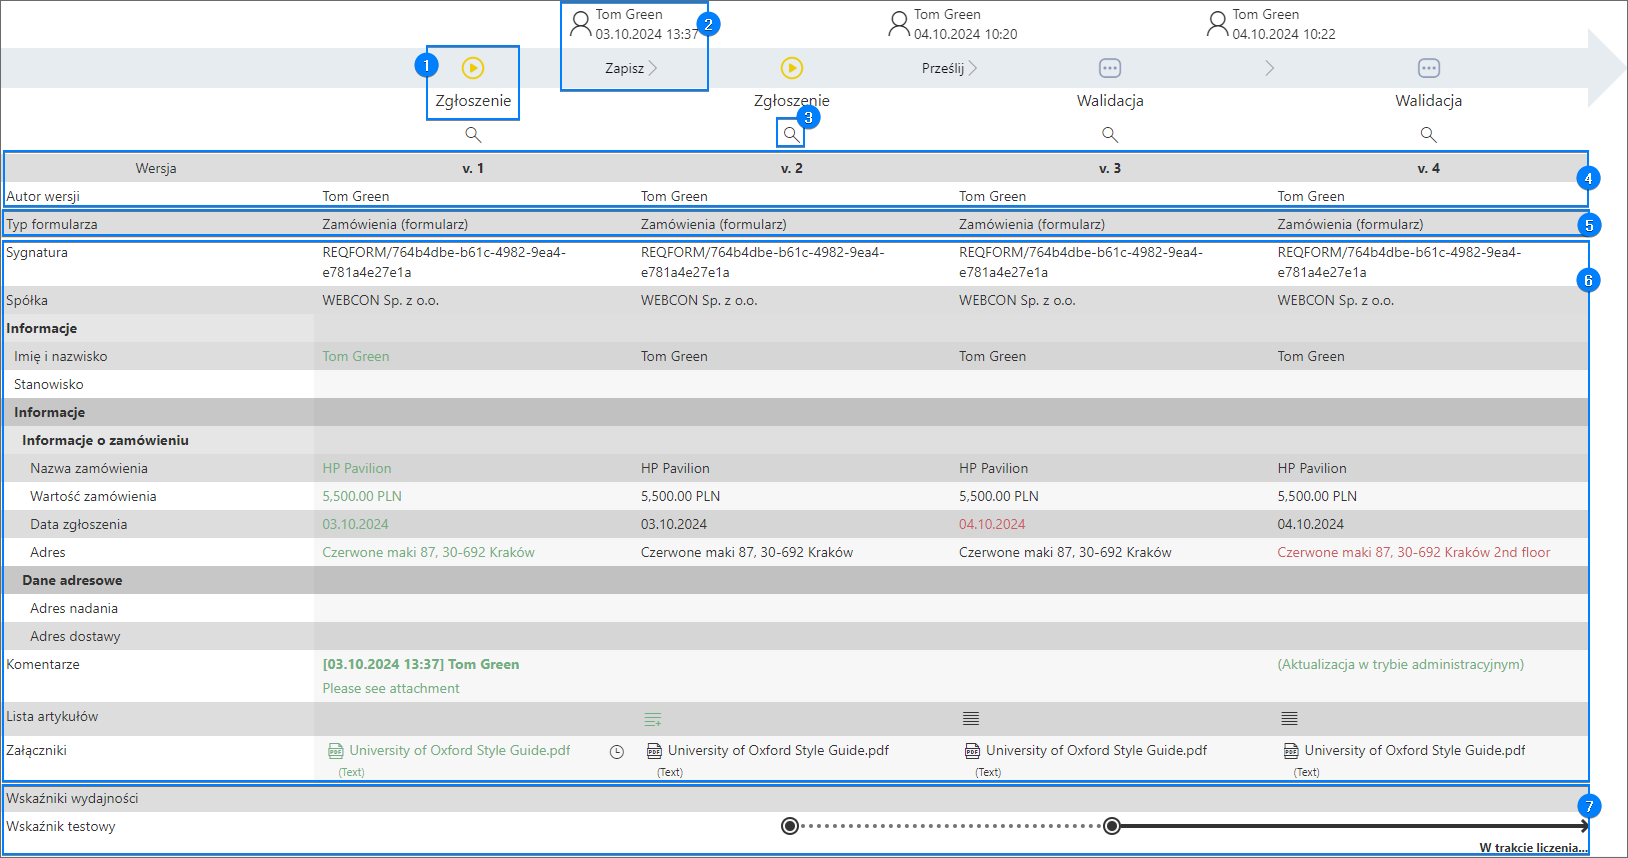
Task: Open the Lista artykułów list icon in v. 2
Action: [653, 719]
